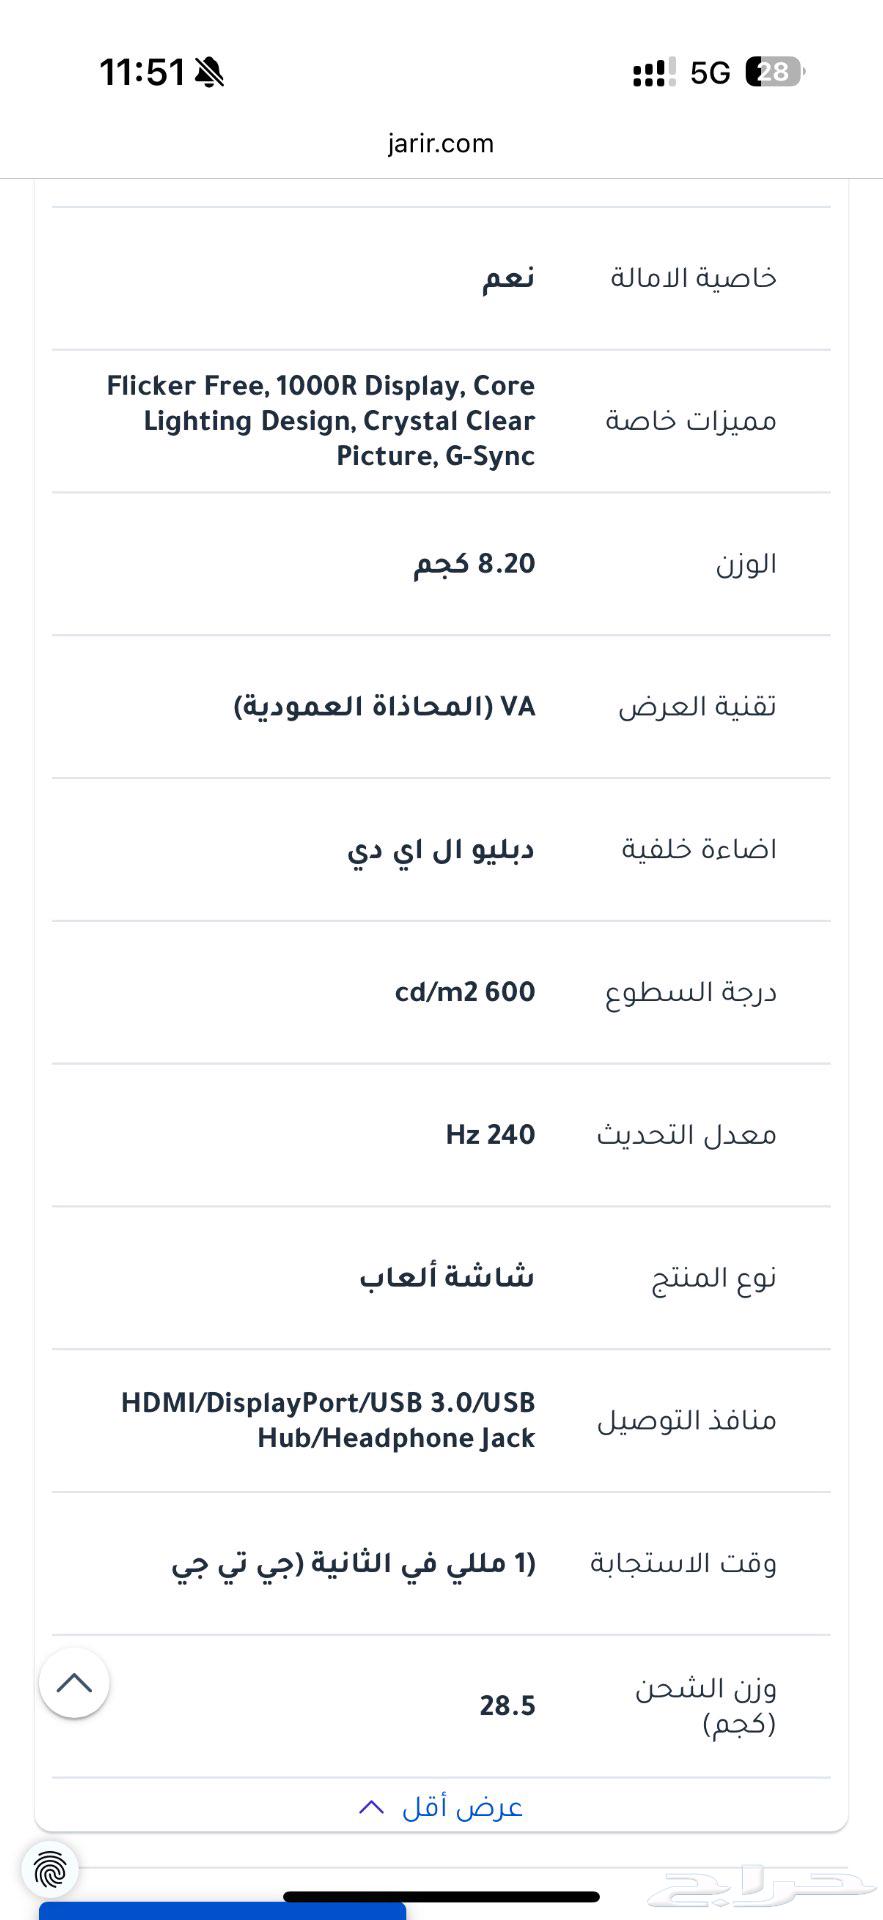Viewport: 883px width, 1920px height.
Task: Tap the silent mode bell icon
Action: (209, 73)
